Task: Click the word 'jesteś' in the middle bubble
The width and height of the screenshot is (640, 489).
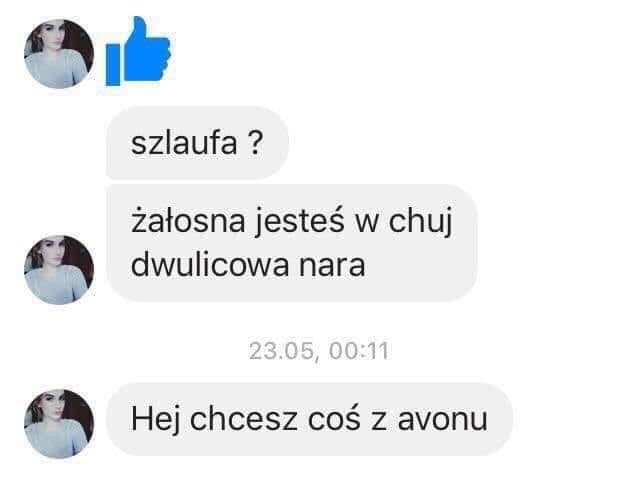Action: [x=300, y=222]
